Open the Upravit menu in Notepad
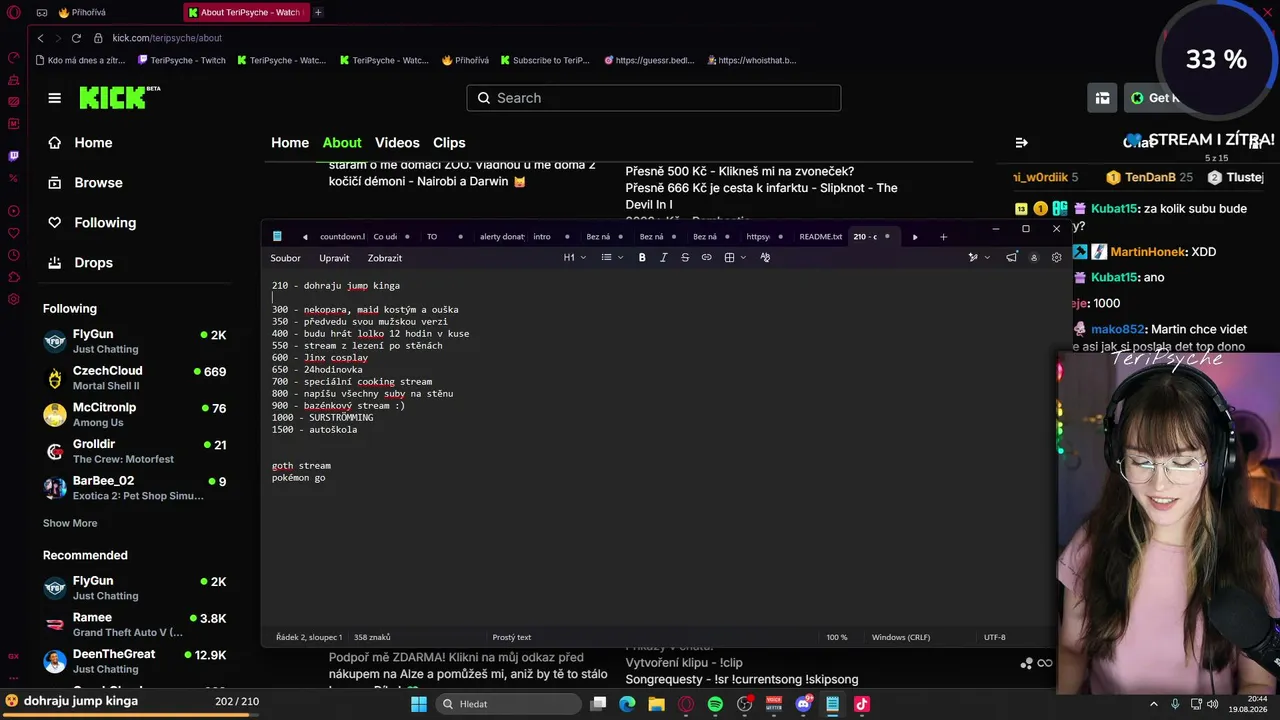 point(334,258)
